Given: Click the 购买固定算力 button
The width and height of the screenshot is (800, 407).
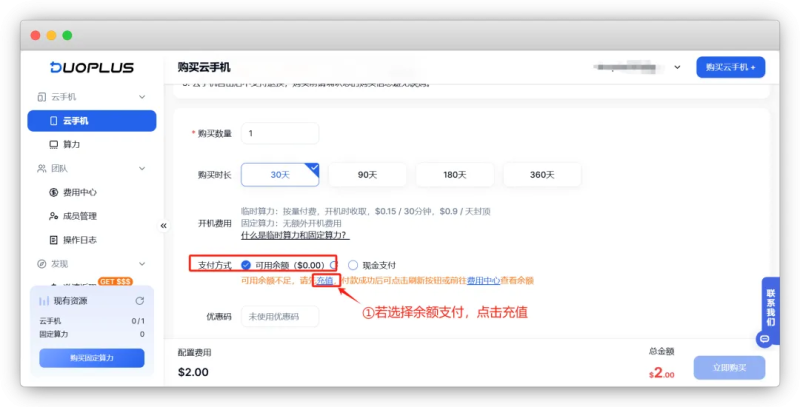Looking at the screenshot, I should coord(92,358).
